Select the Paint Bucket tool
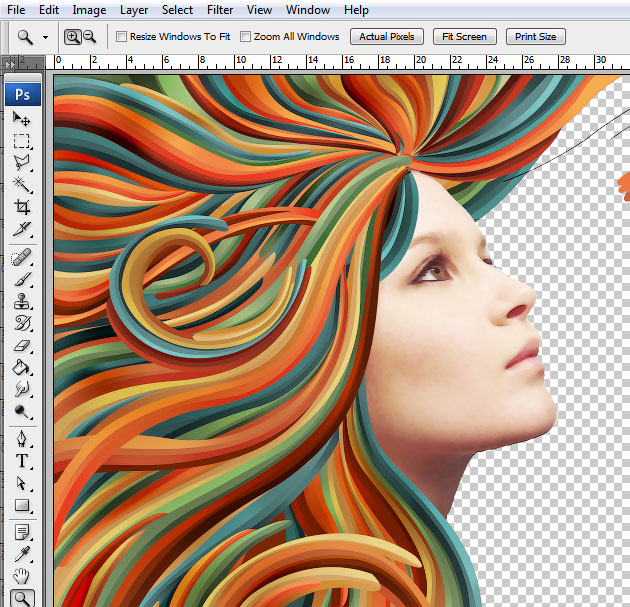Image resolution: width=630 pixels, height=607 pixels. pyautogui.click(x=22, y=367)
